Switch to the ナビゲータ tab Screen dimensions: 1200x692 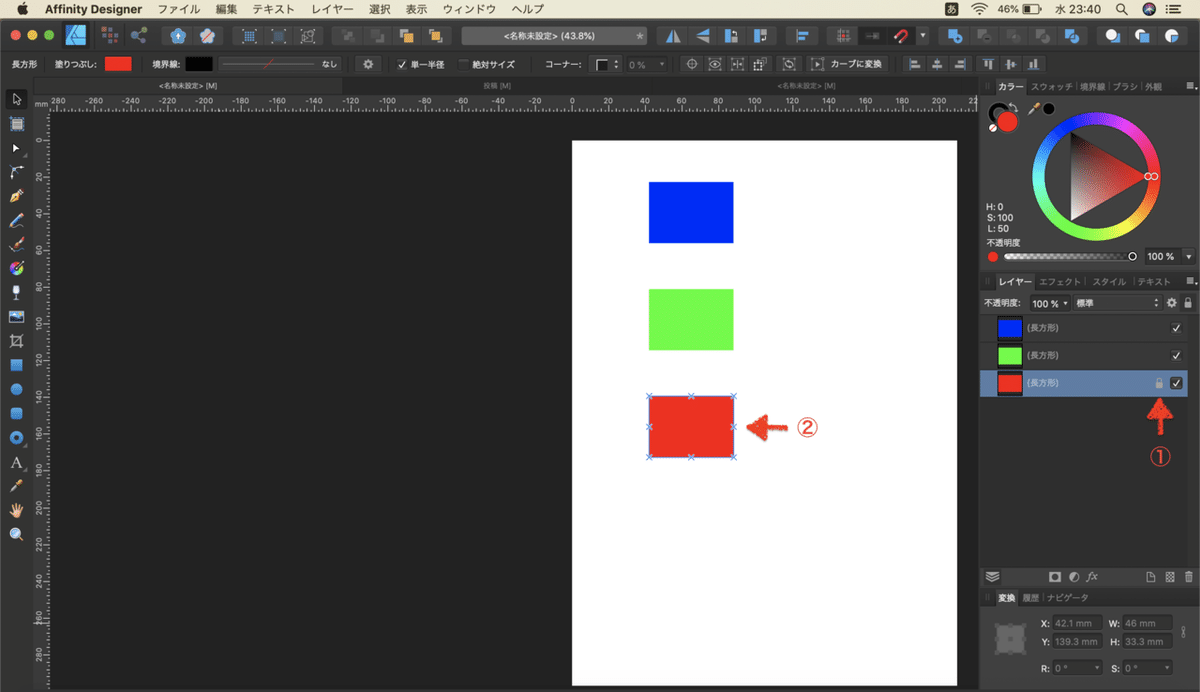click(x=1066, y=597)
